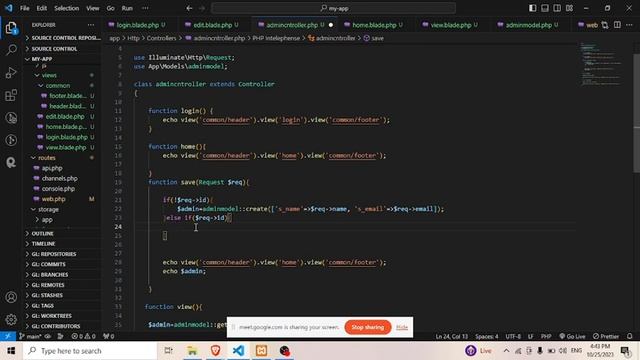Image resolution: width=640 pixels, height=360 pixels.
Task: Open api.php in the explorer
Action: [52, 168]
